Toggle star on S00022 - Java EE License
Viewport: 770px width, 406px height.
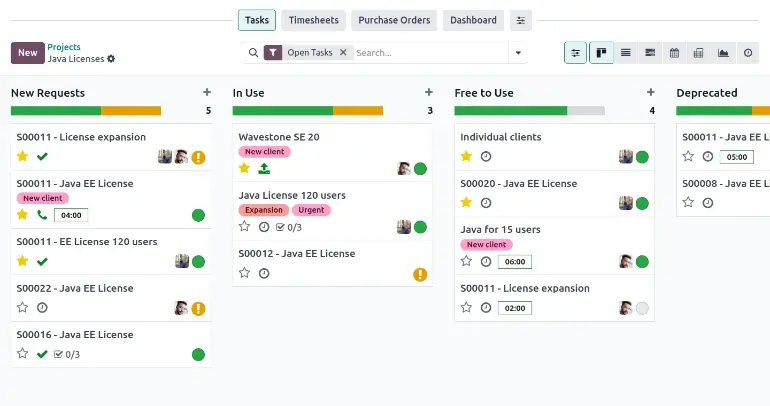[x=22, y=308]
